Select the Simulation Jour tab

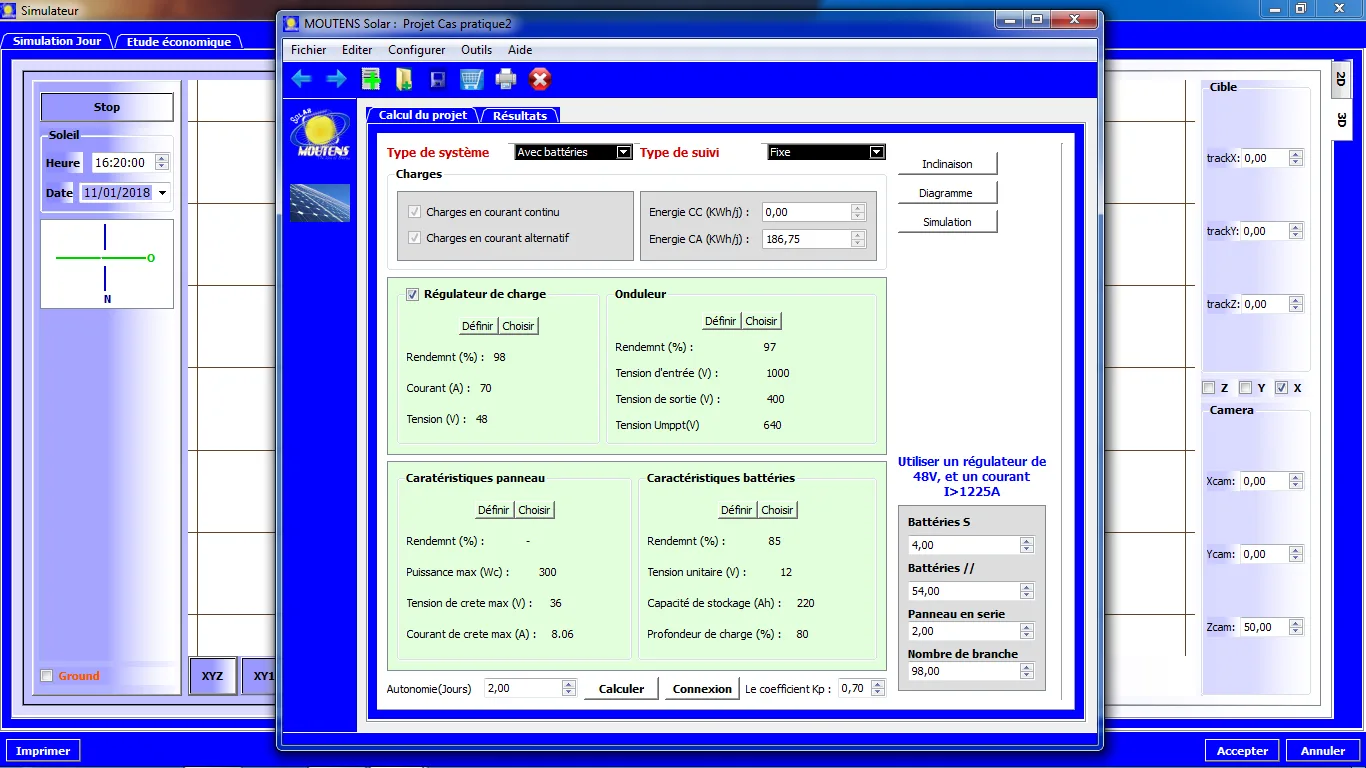[57, 41]
